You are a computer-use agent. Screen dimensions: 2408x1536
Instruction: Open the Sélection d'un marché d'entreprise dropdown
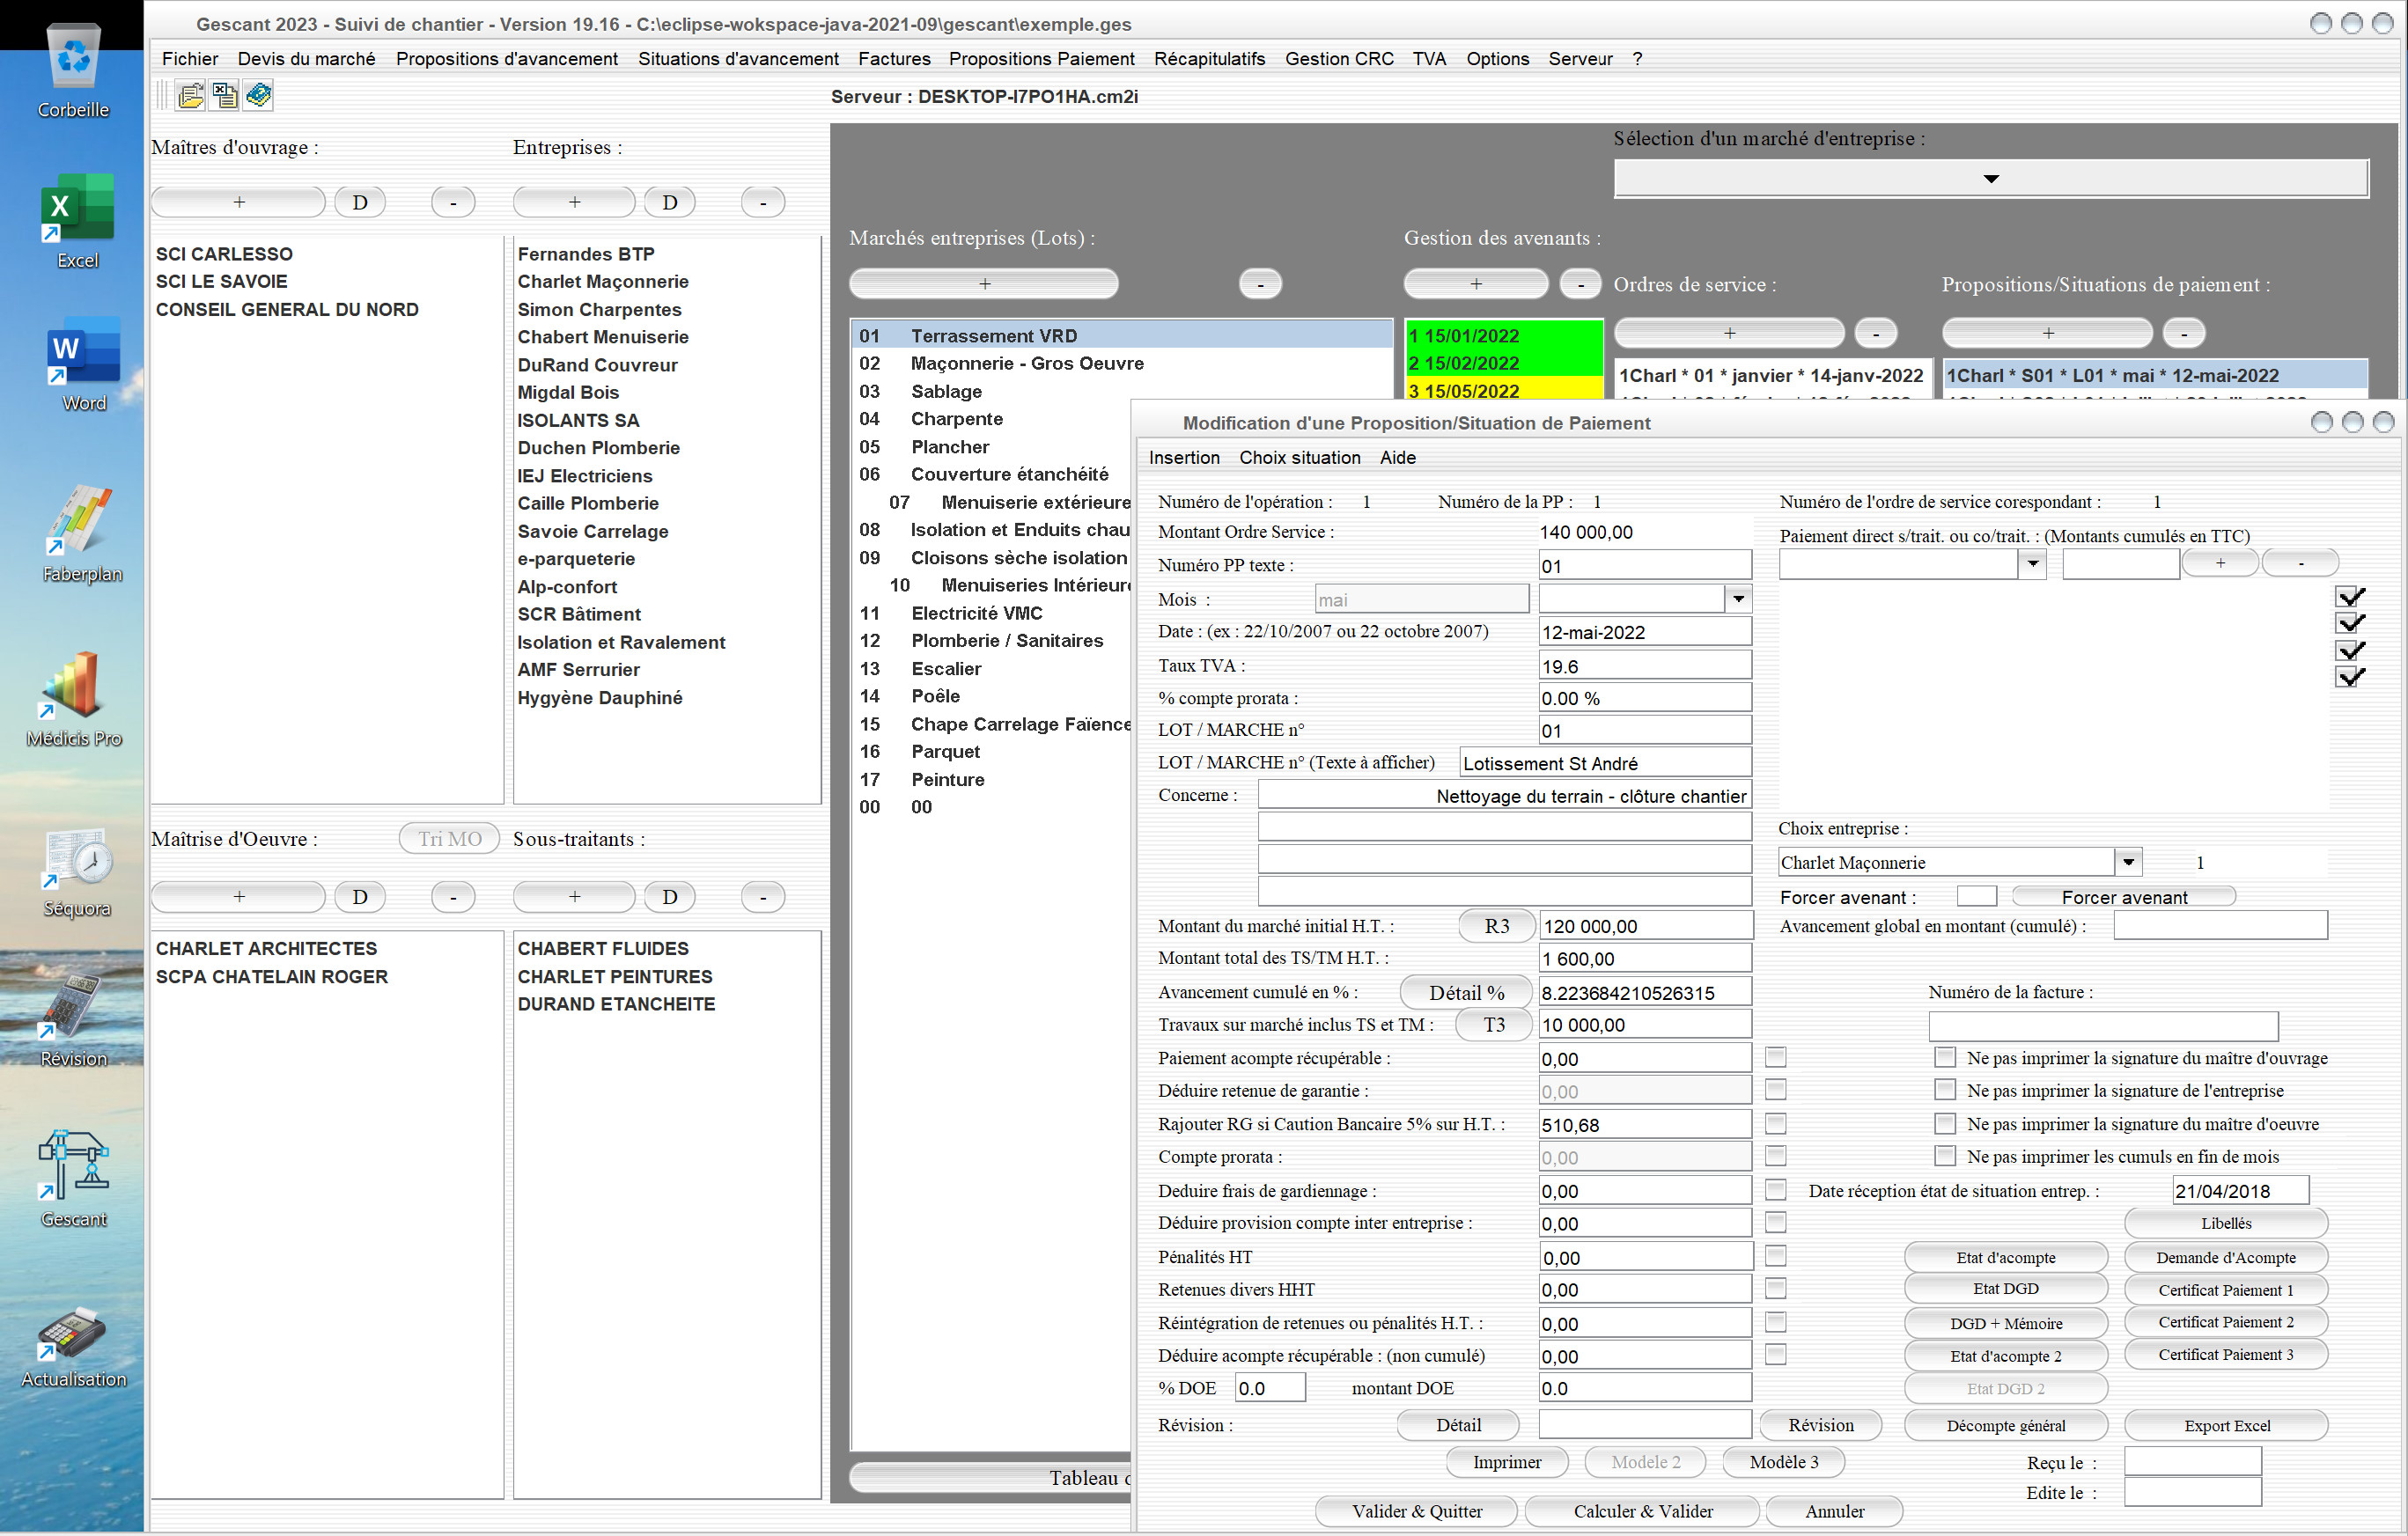pyautogui.click(x=1990, y=179)
